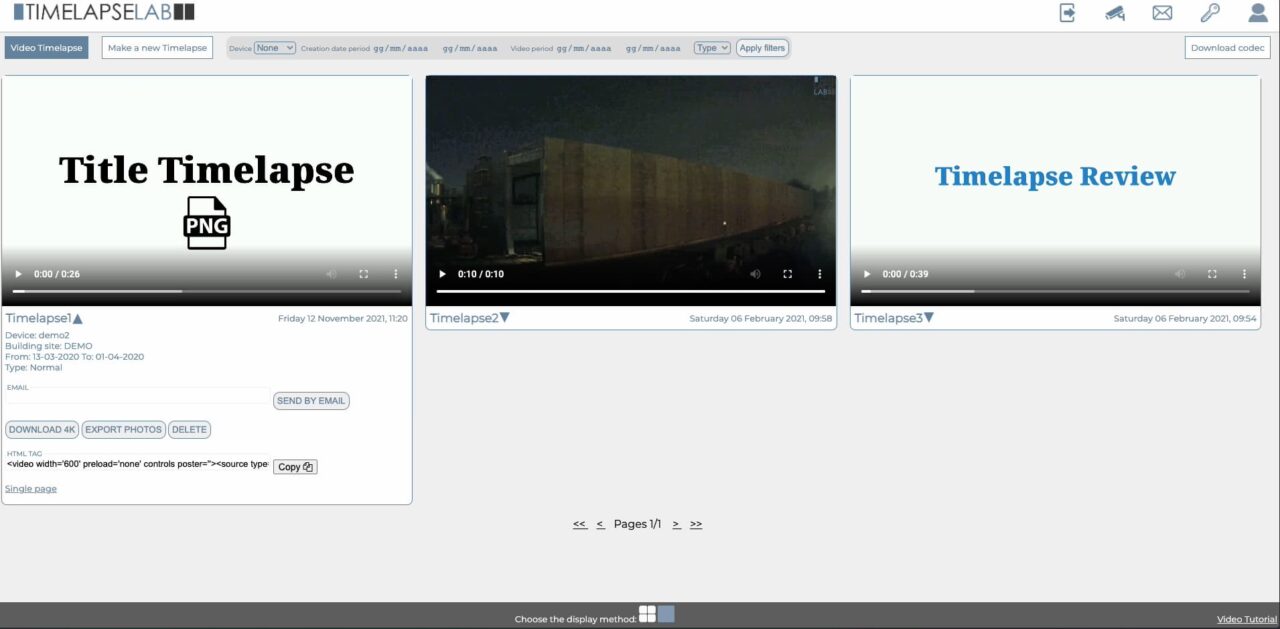
Task: Click 'Saturday 06 February 2021, 09:58' date
Action: [761, 319]
